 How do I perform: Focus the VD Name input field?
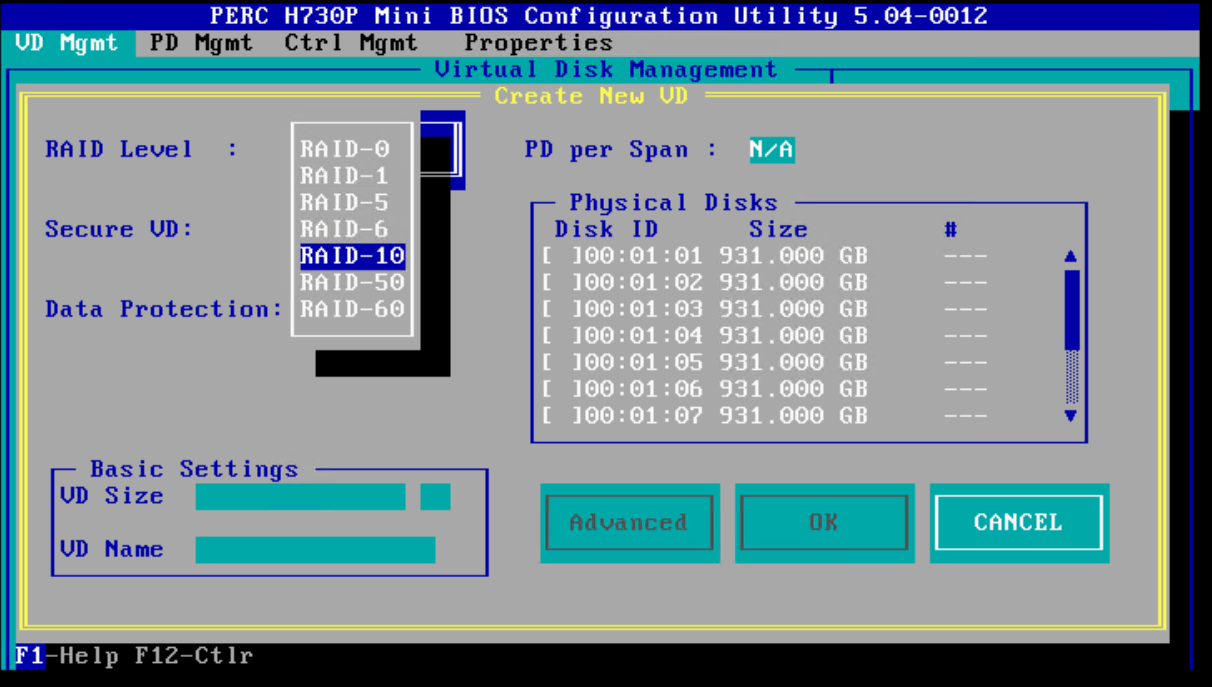[x=315, y=549]
